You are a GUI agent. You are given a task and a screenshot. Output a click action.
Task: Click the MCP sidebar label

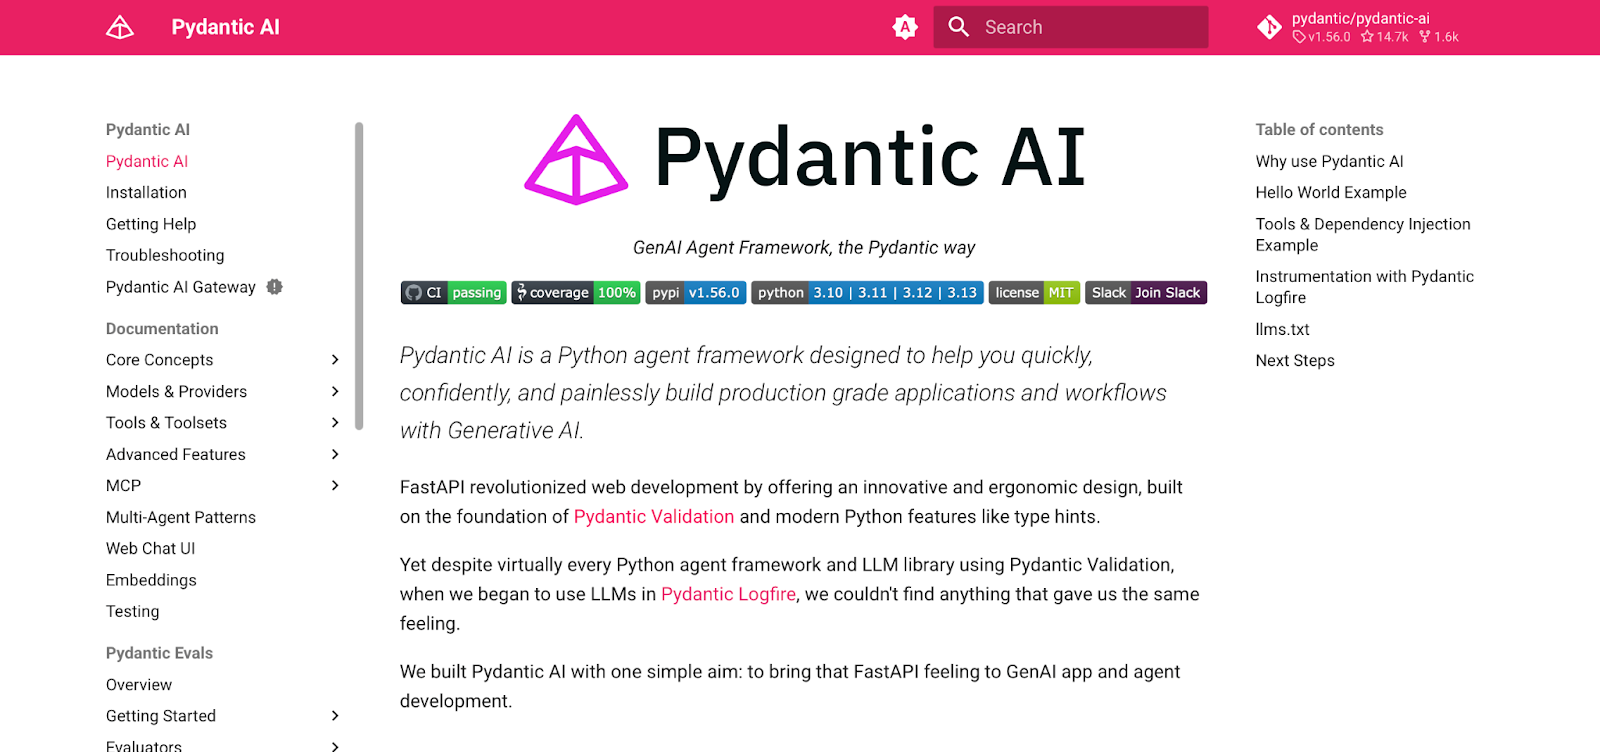[x=123, y=486]
